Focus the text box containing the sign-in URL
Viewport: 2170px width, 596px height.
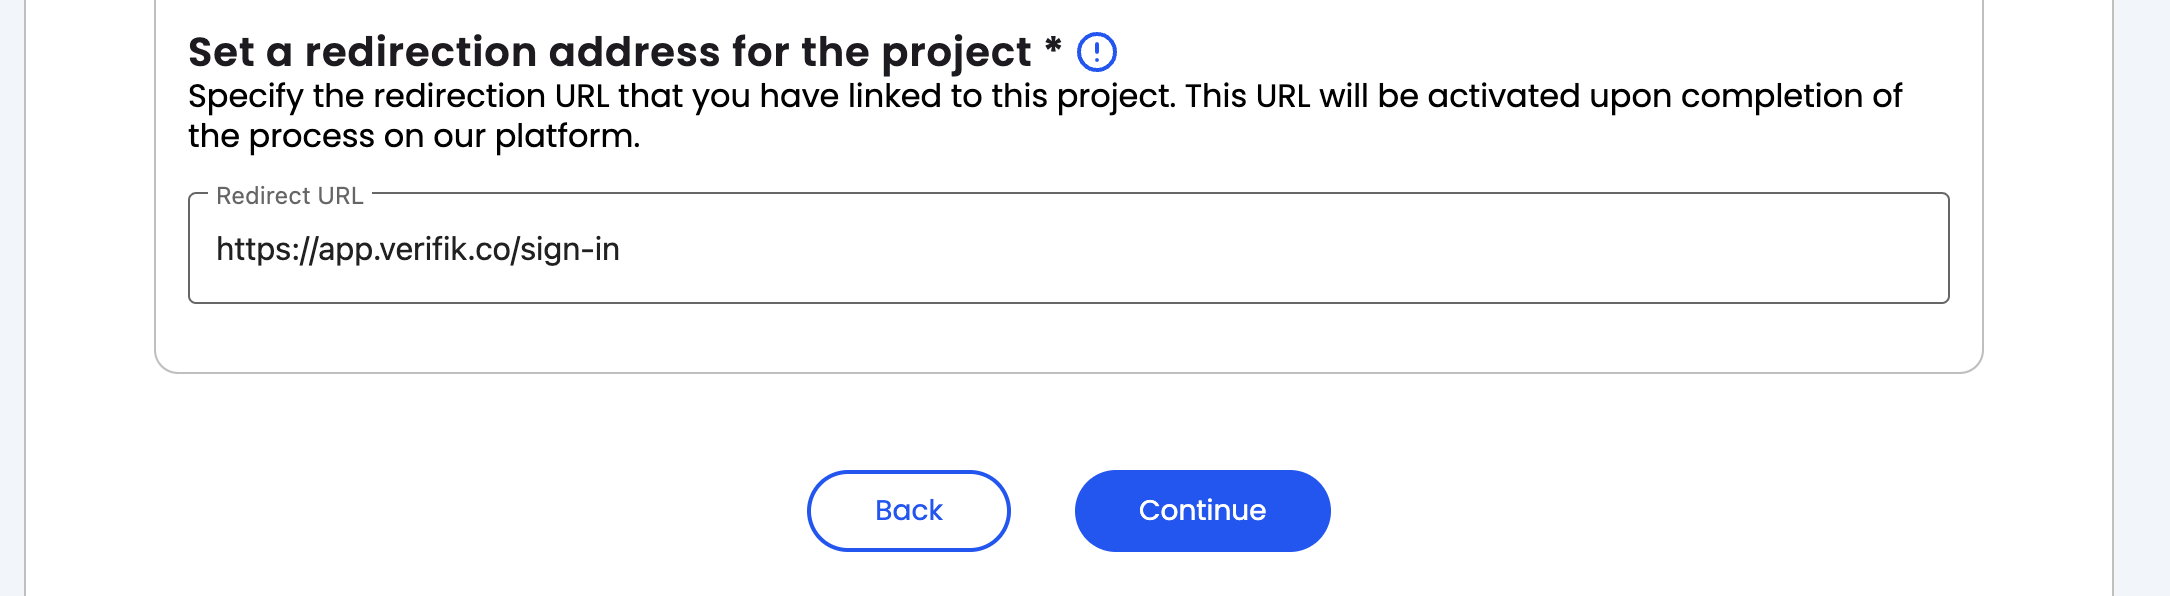coord(1068,249)
